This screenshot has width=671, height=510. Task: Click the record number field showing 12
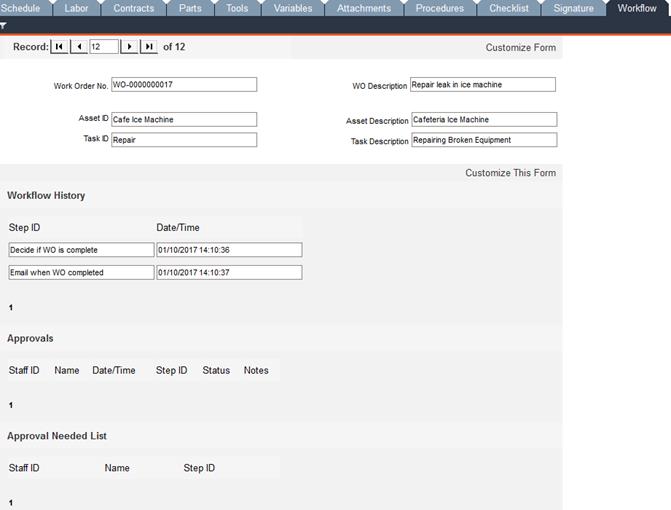pos(103,47)
